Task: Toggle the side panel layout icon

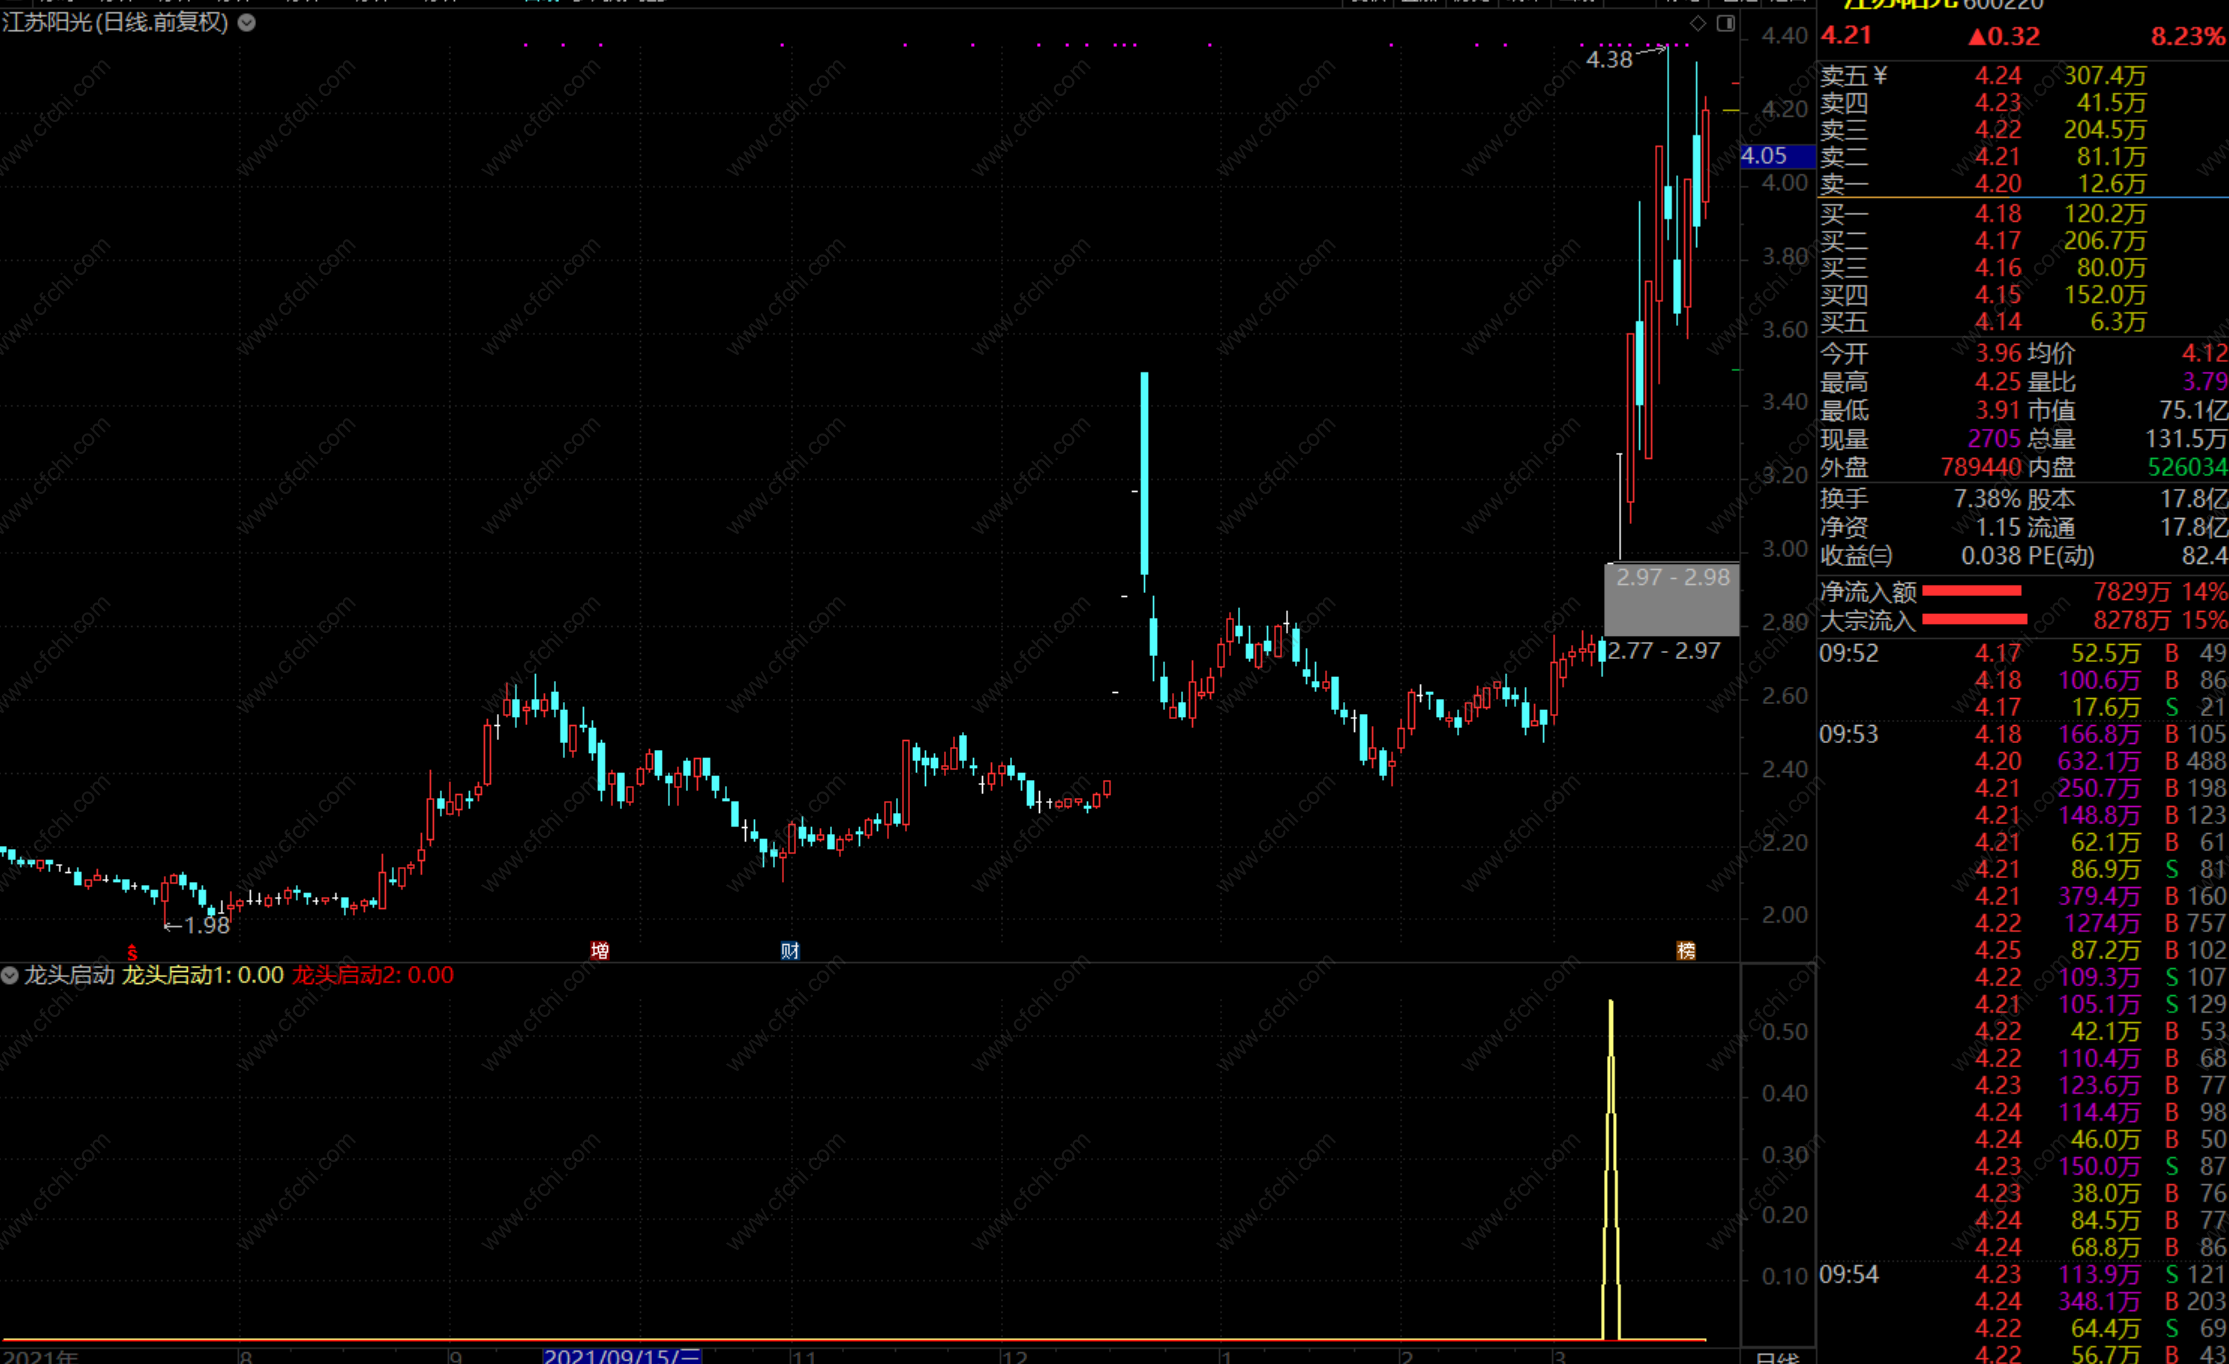Action: tap(1726, 23)
